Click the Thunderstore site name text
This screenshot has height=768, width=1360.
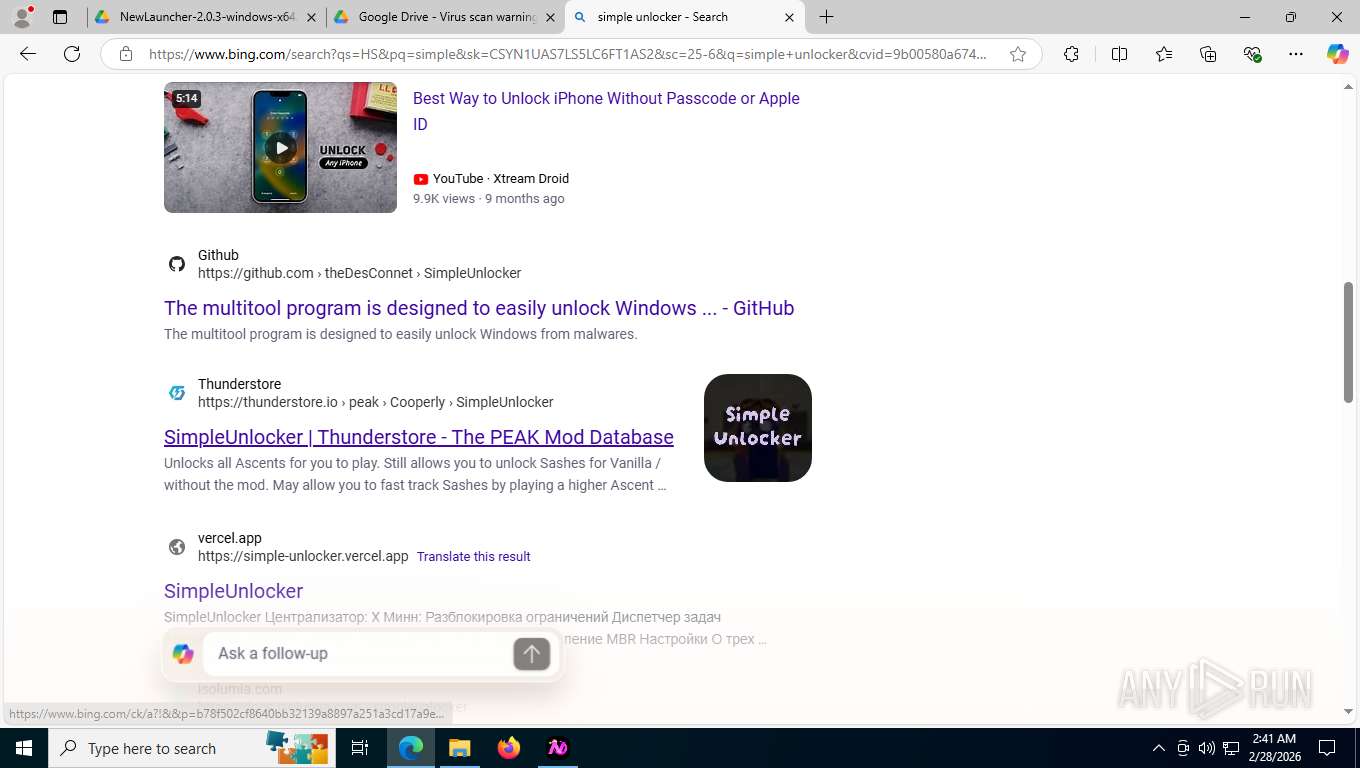click(239, 384)
